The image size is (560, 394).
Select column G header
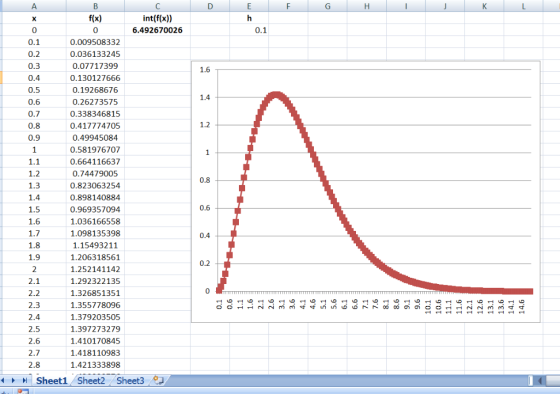[x=327, y=6]
